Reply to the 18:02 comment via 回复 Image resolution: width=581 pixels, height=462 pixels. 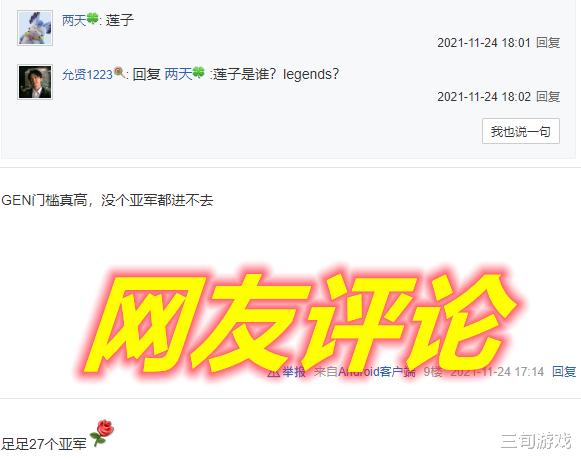click(x=548, y=97)
